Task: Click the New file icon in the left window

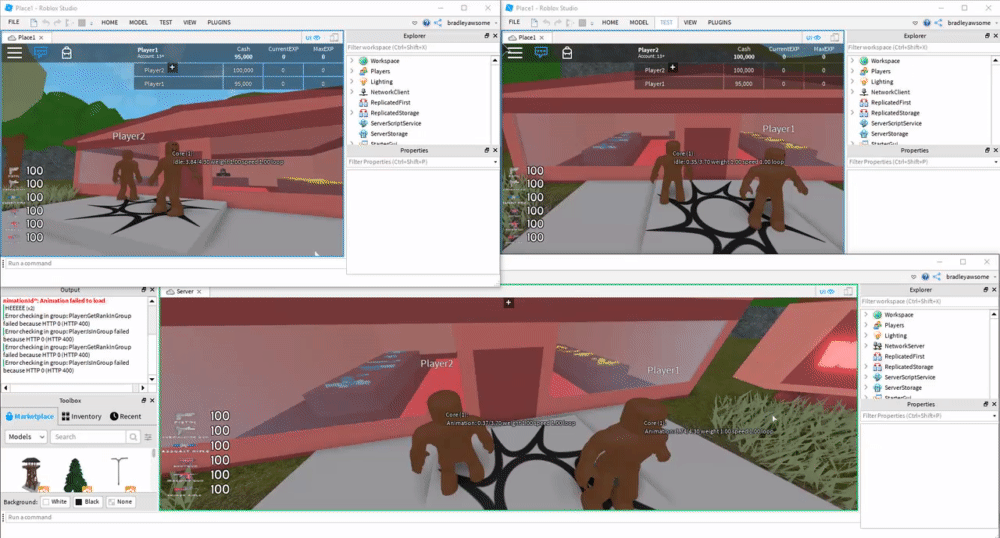Action: click(x=33, y=22)
